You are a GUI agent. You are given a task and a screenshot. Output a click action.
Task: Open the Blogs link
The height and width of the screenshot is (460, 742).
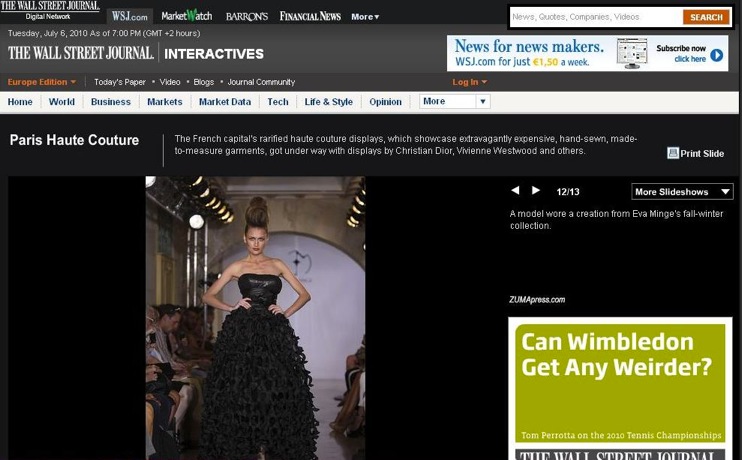pos(203,82)
